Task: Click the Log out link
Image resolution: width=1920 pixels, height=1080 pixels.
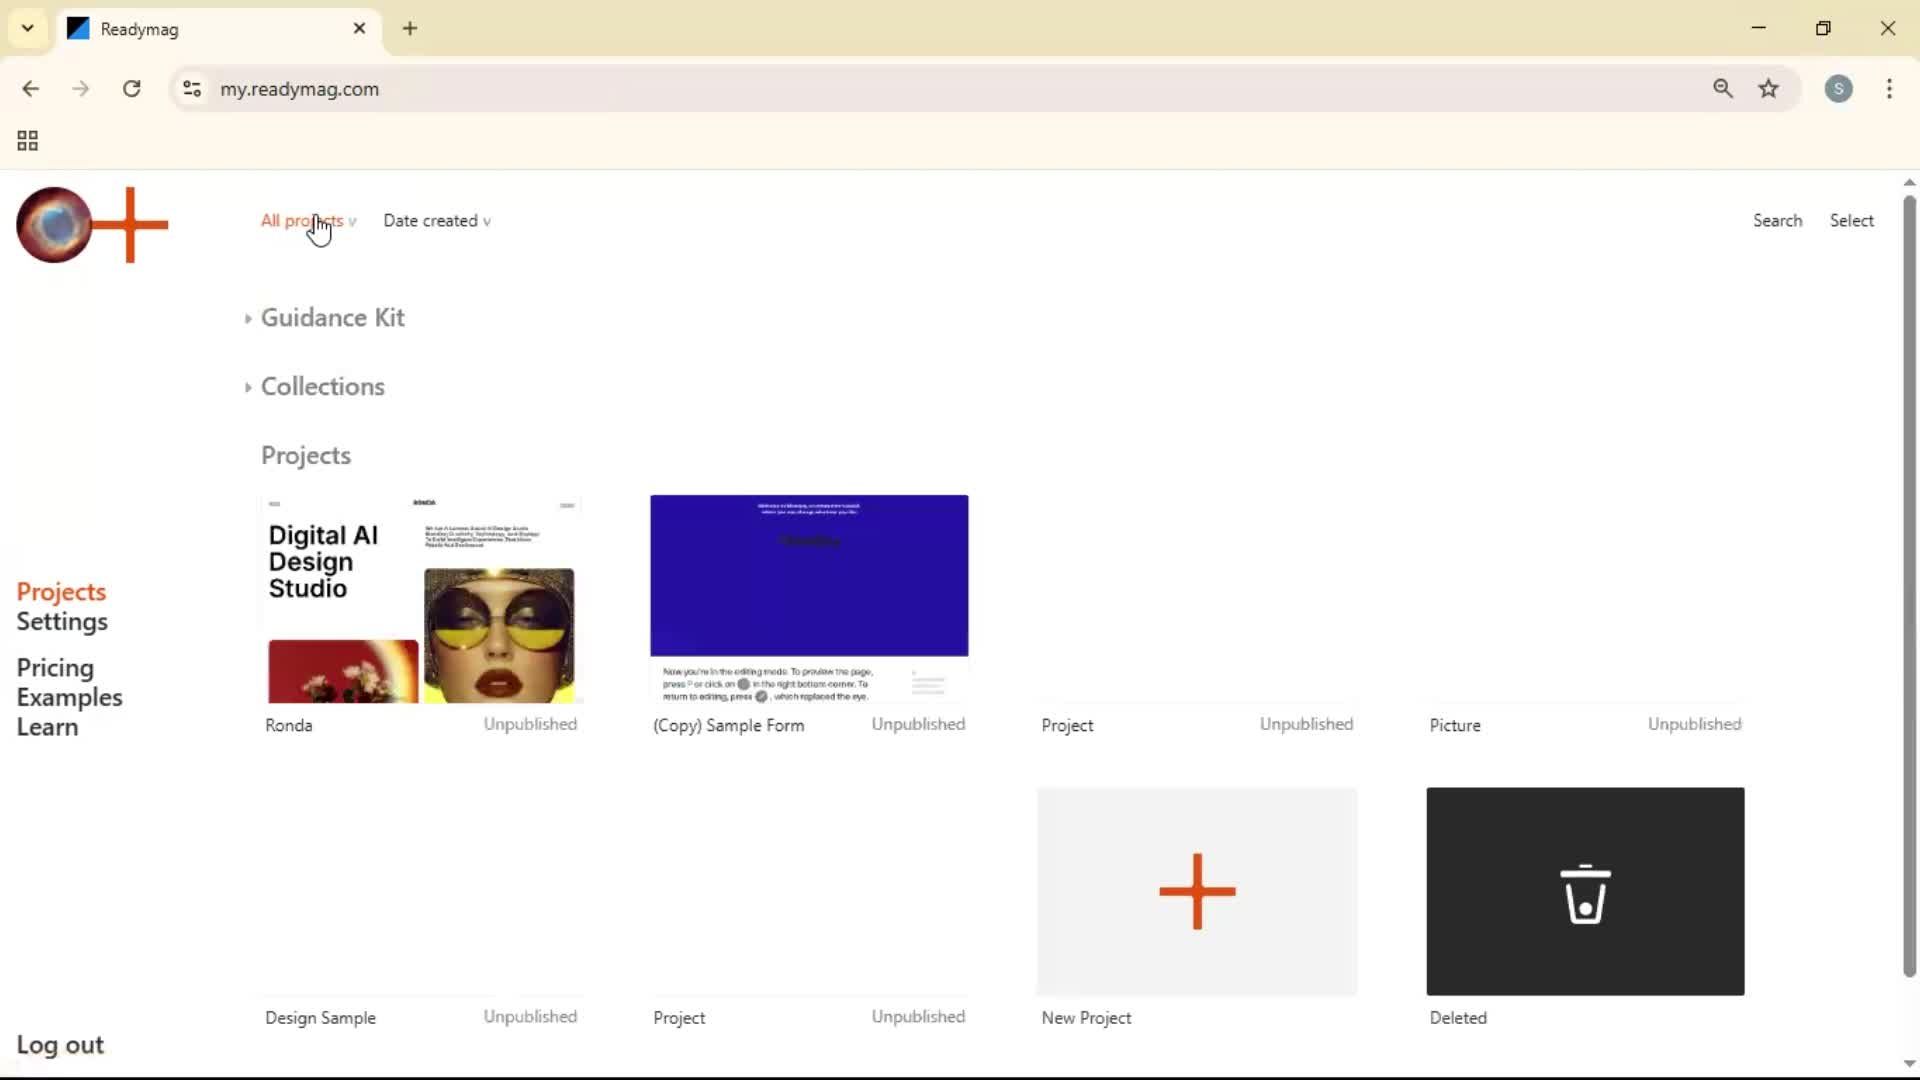Action: tap(59, 1044)
